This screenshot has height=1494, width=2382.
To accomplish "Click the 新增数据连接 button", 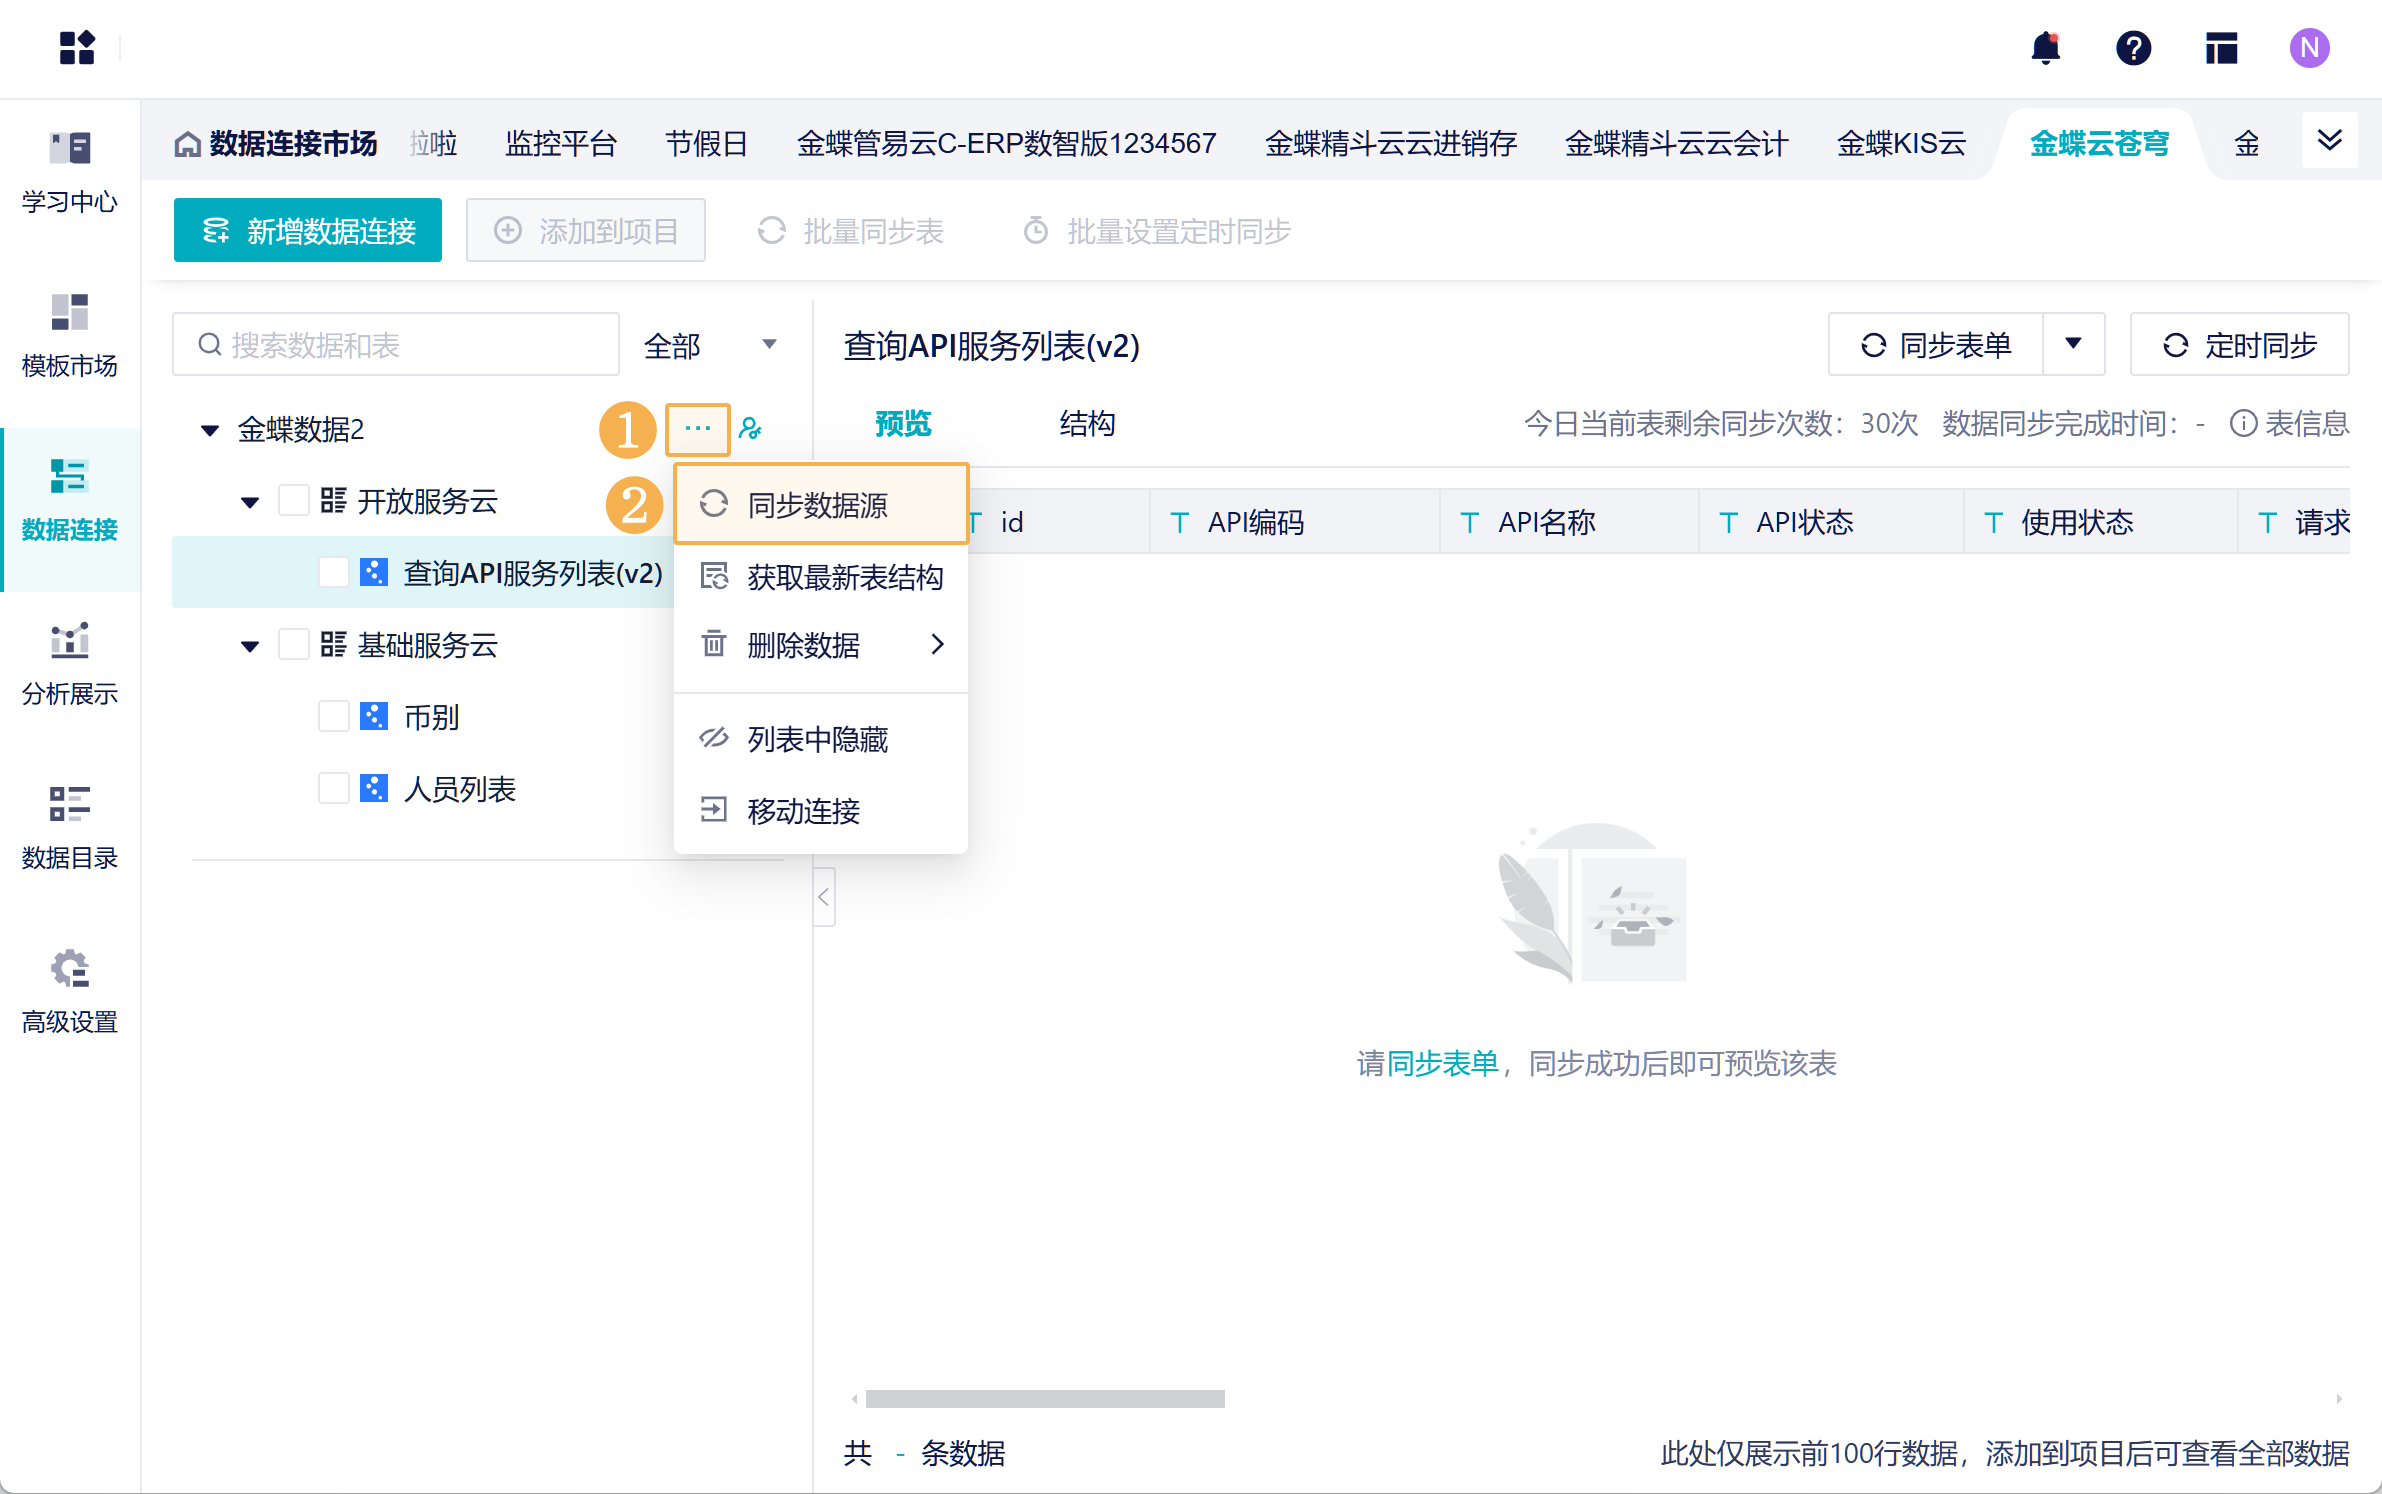I will click(x=308, y=231).
